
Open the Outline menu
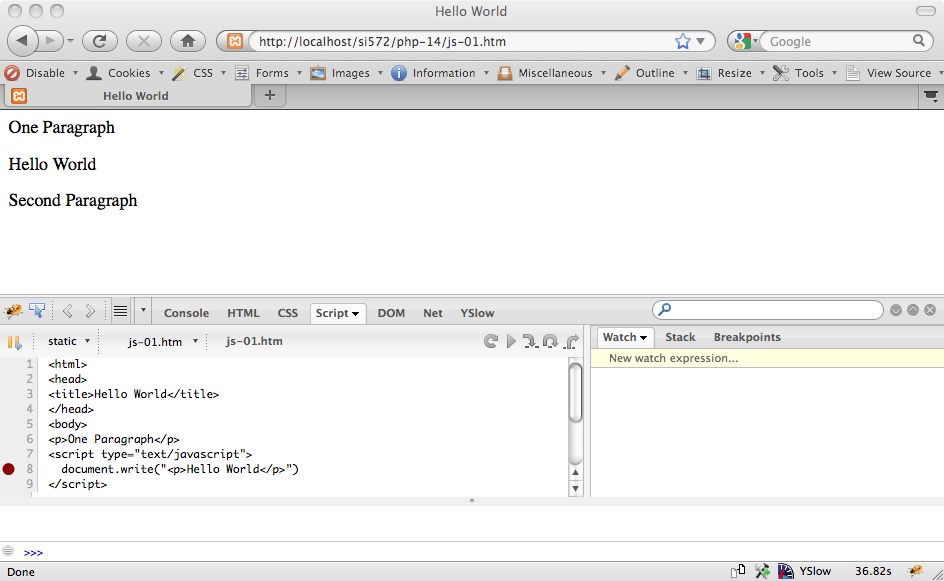(x=651, y=73)
